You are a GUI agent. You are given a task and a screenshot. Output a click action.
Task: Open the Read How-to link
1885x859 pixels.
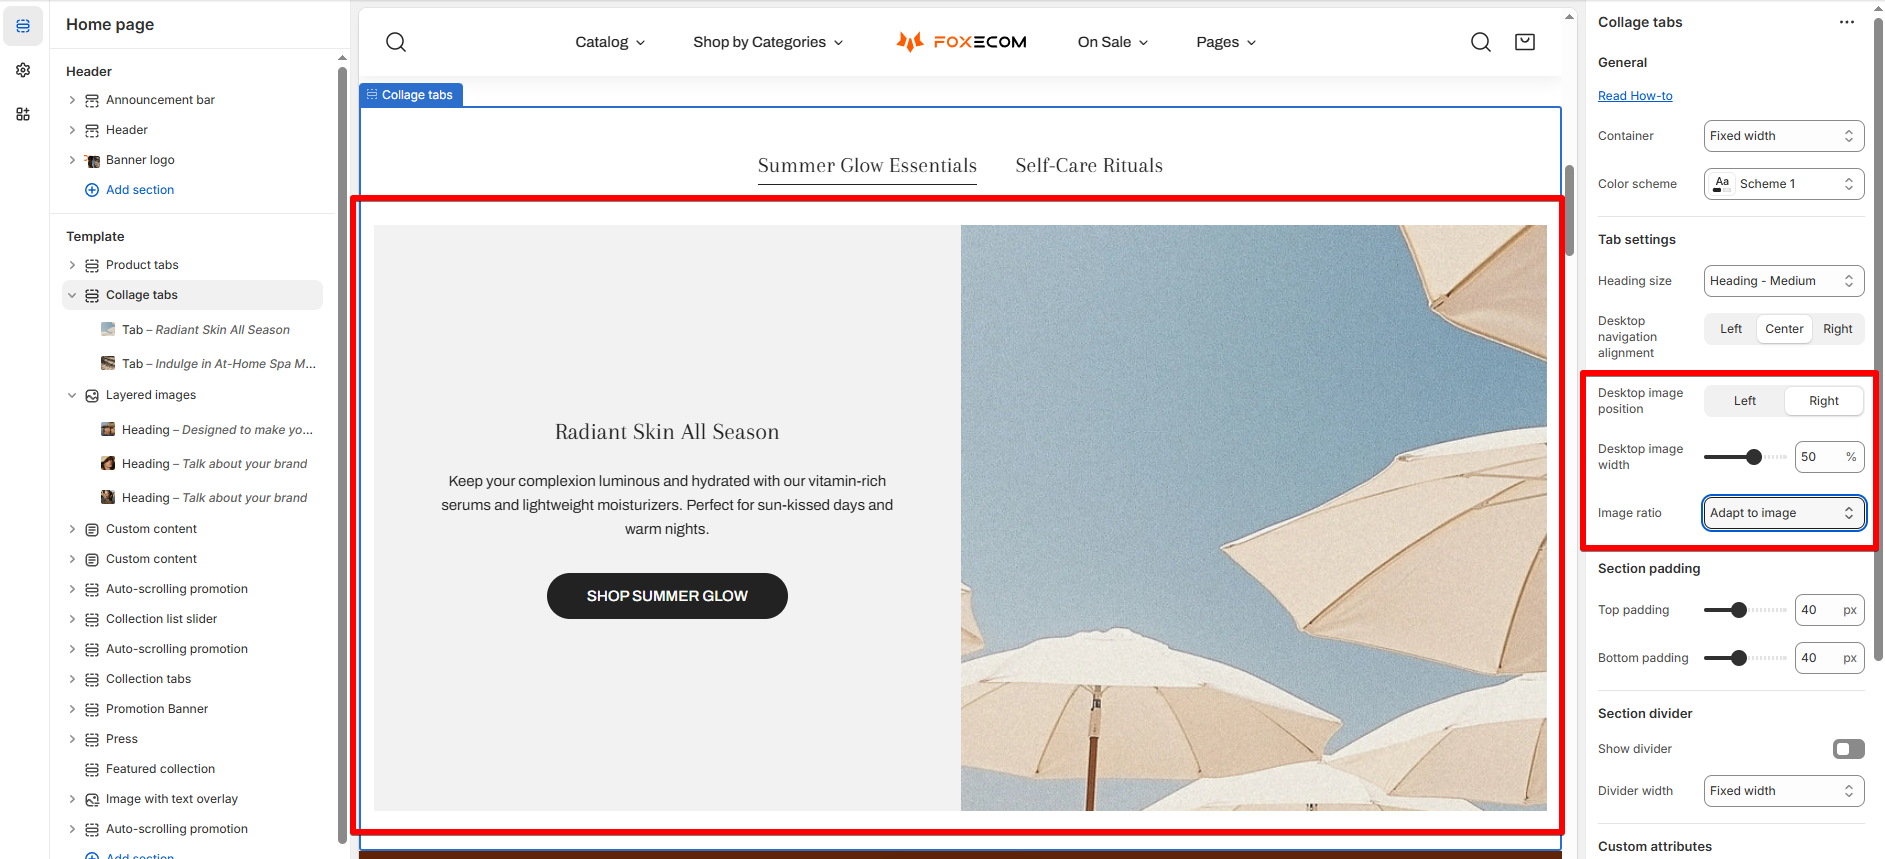(x=1635, y=96)
